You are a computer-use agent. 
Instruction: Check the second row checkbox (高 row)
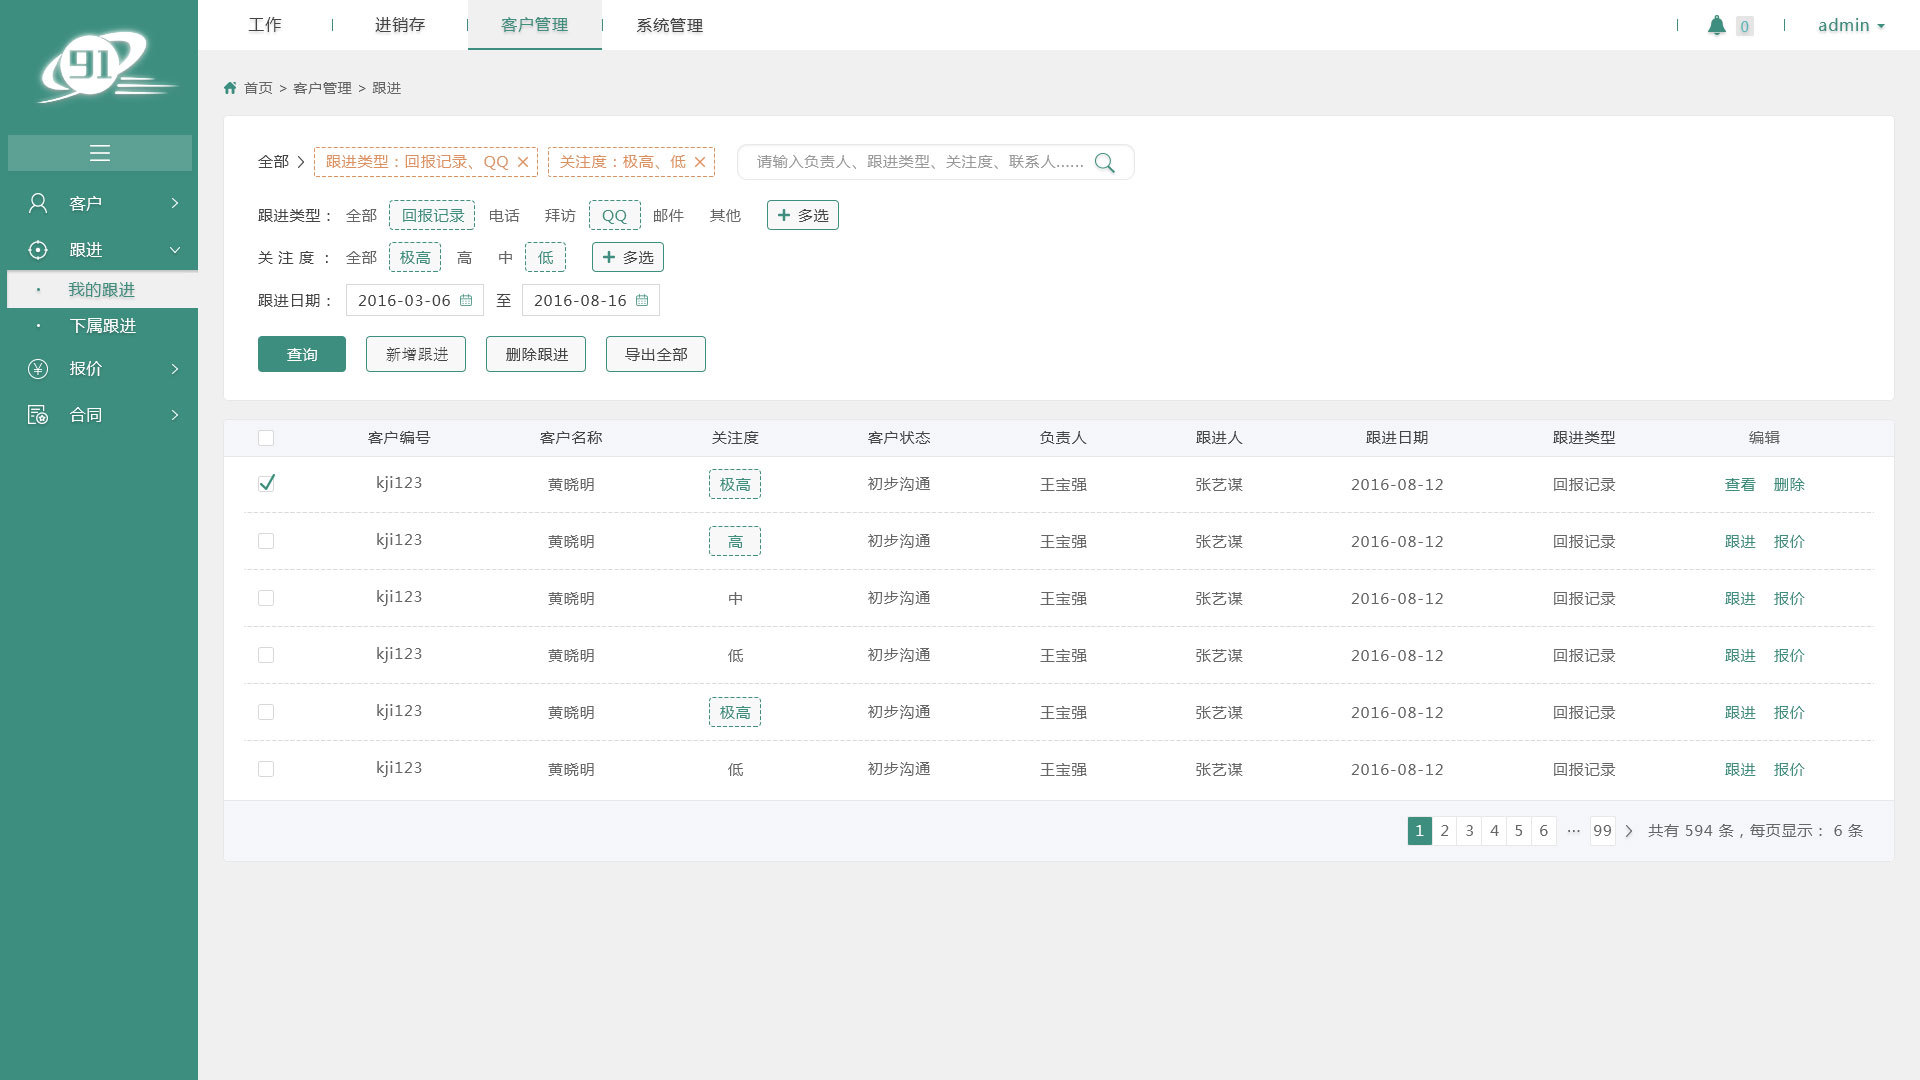[x=266, y=541]
